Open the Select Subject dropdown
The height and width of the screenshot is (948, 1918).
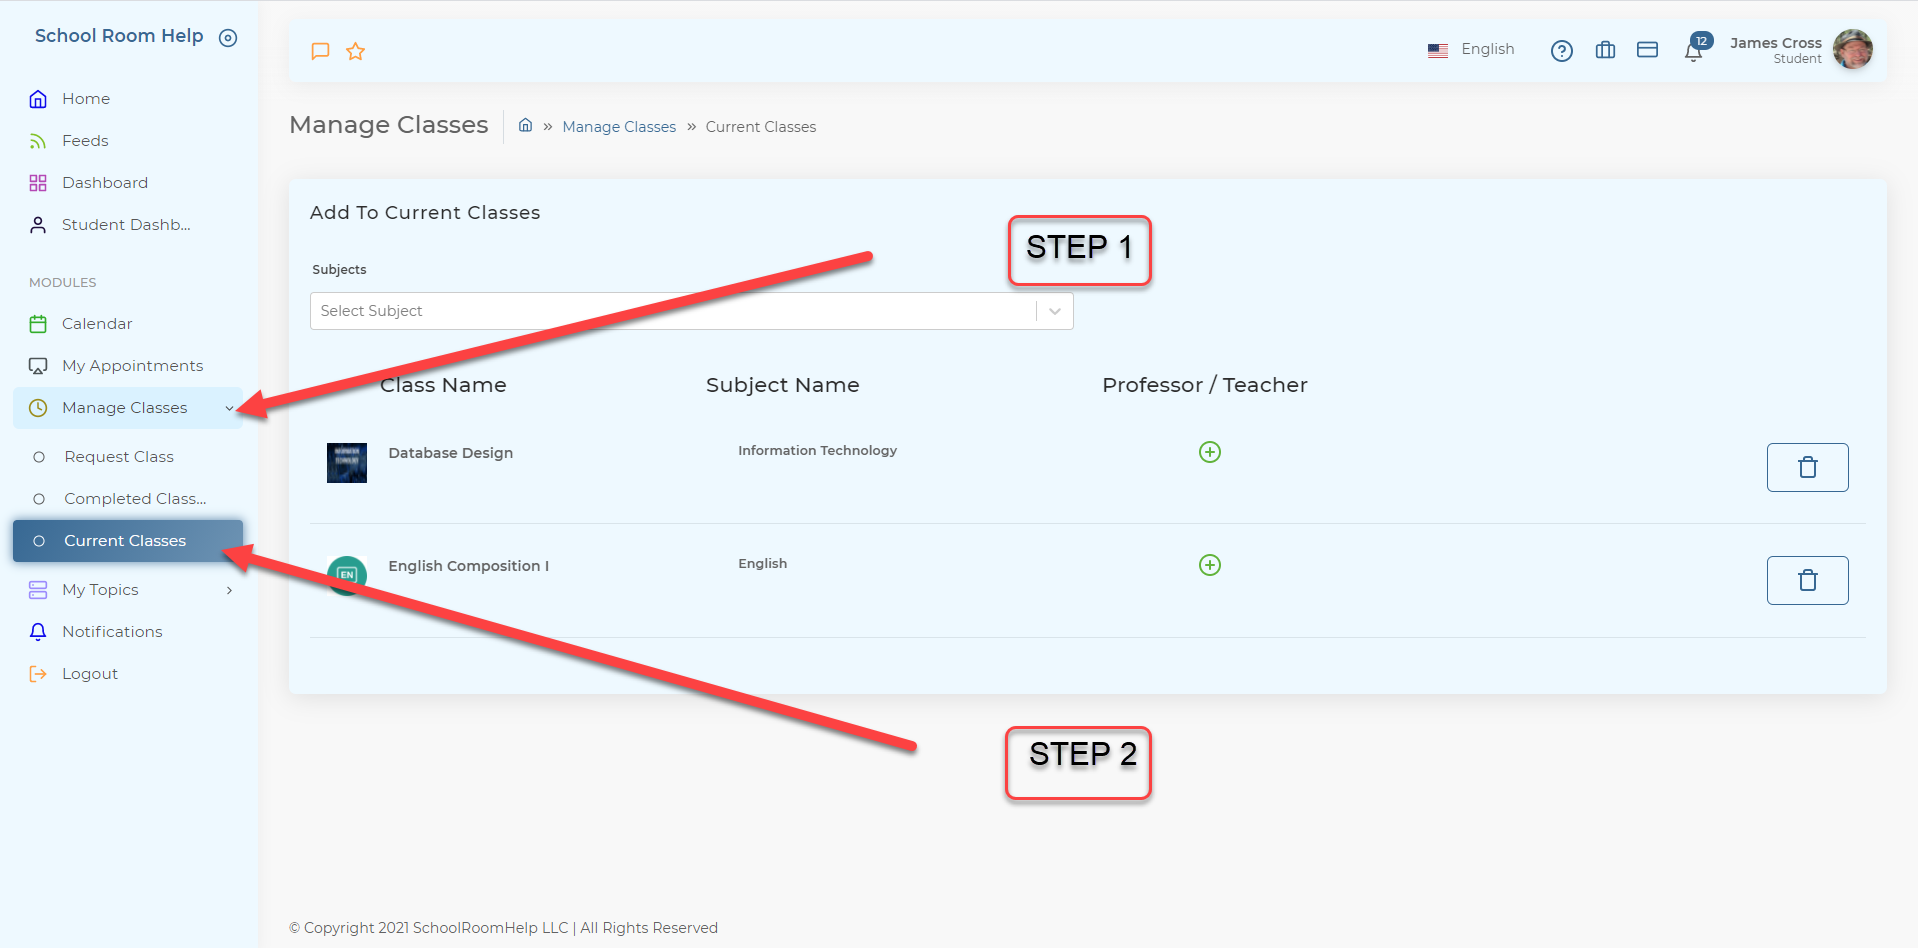pos(691,311)
